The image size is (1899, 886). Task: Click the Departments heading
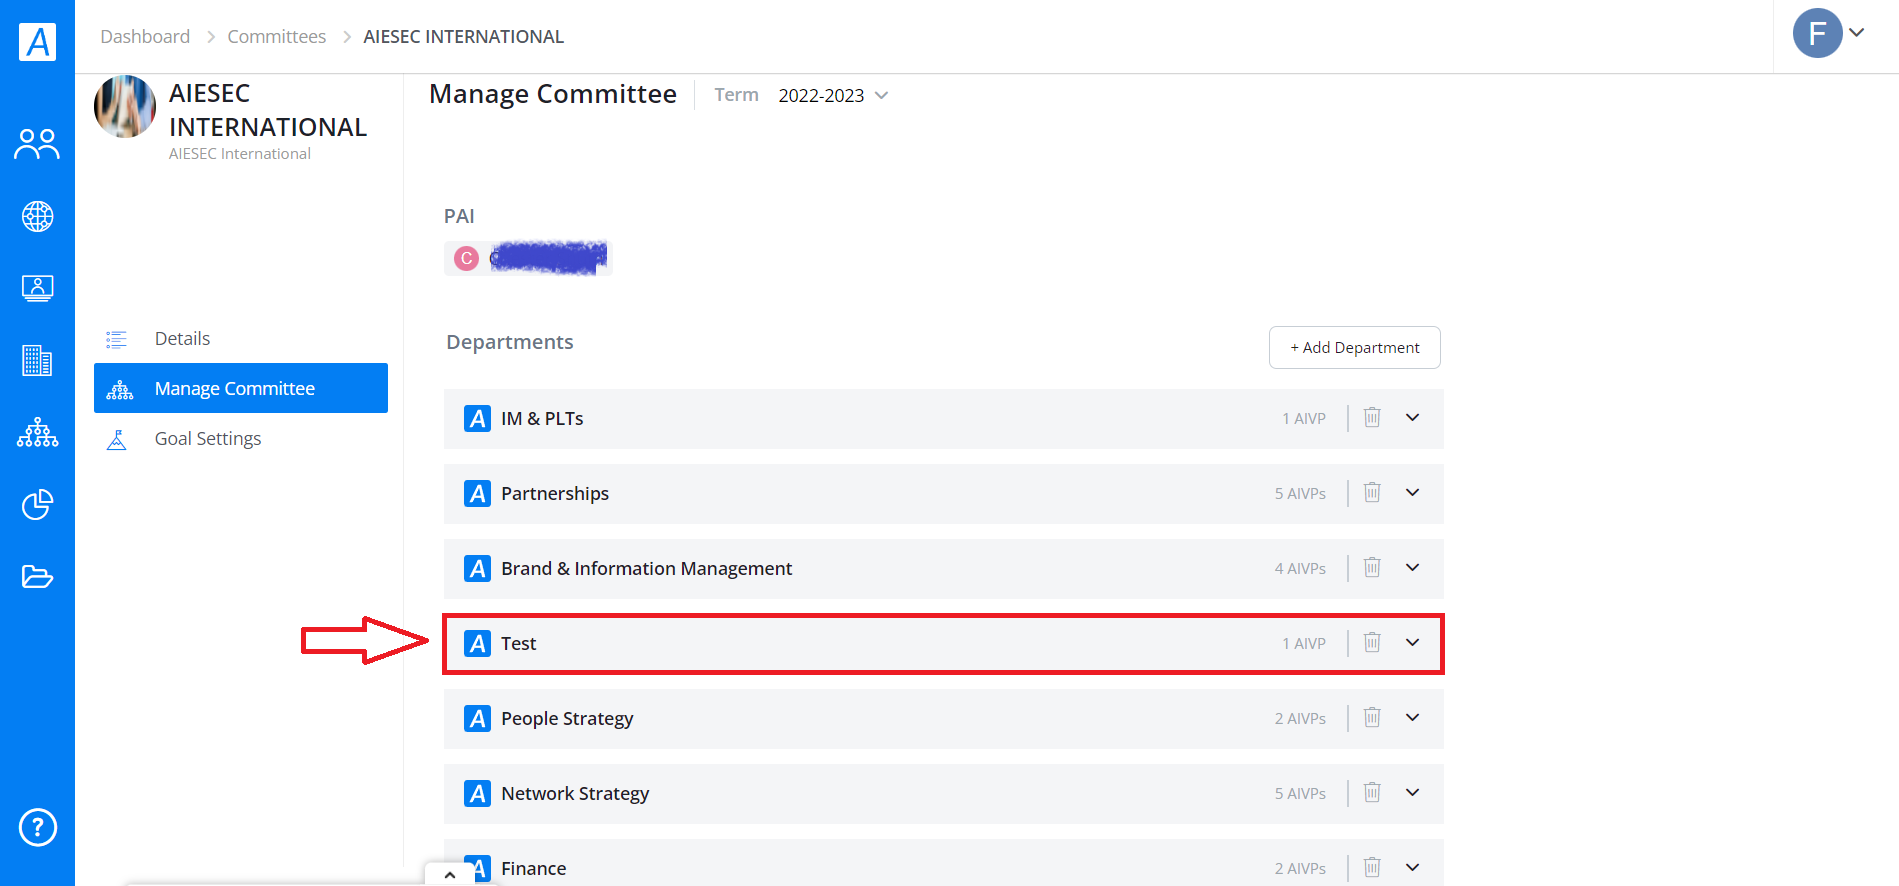click(x=510, y=342)
